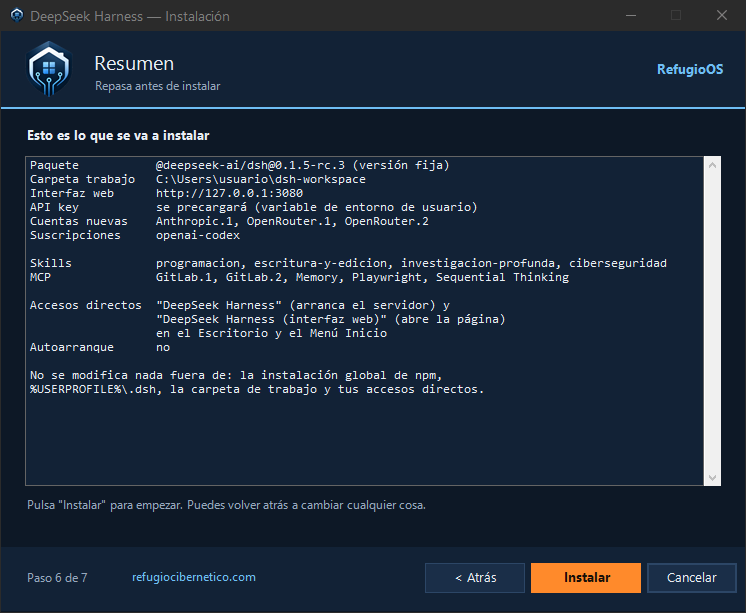Click the Instalar button
746x613 pixels.
(586, 577)
